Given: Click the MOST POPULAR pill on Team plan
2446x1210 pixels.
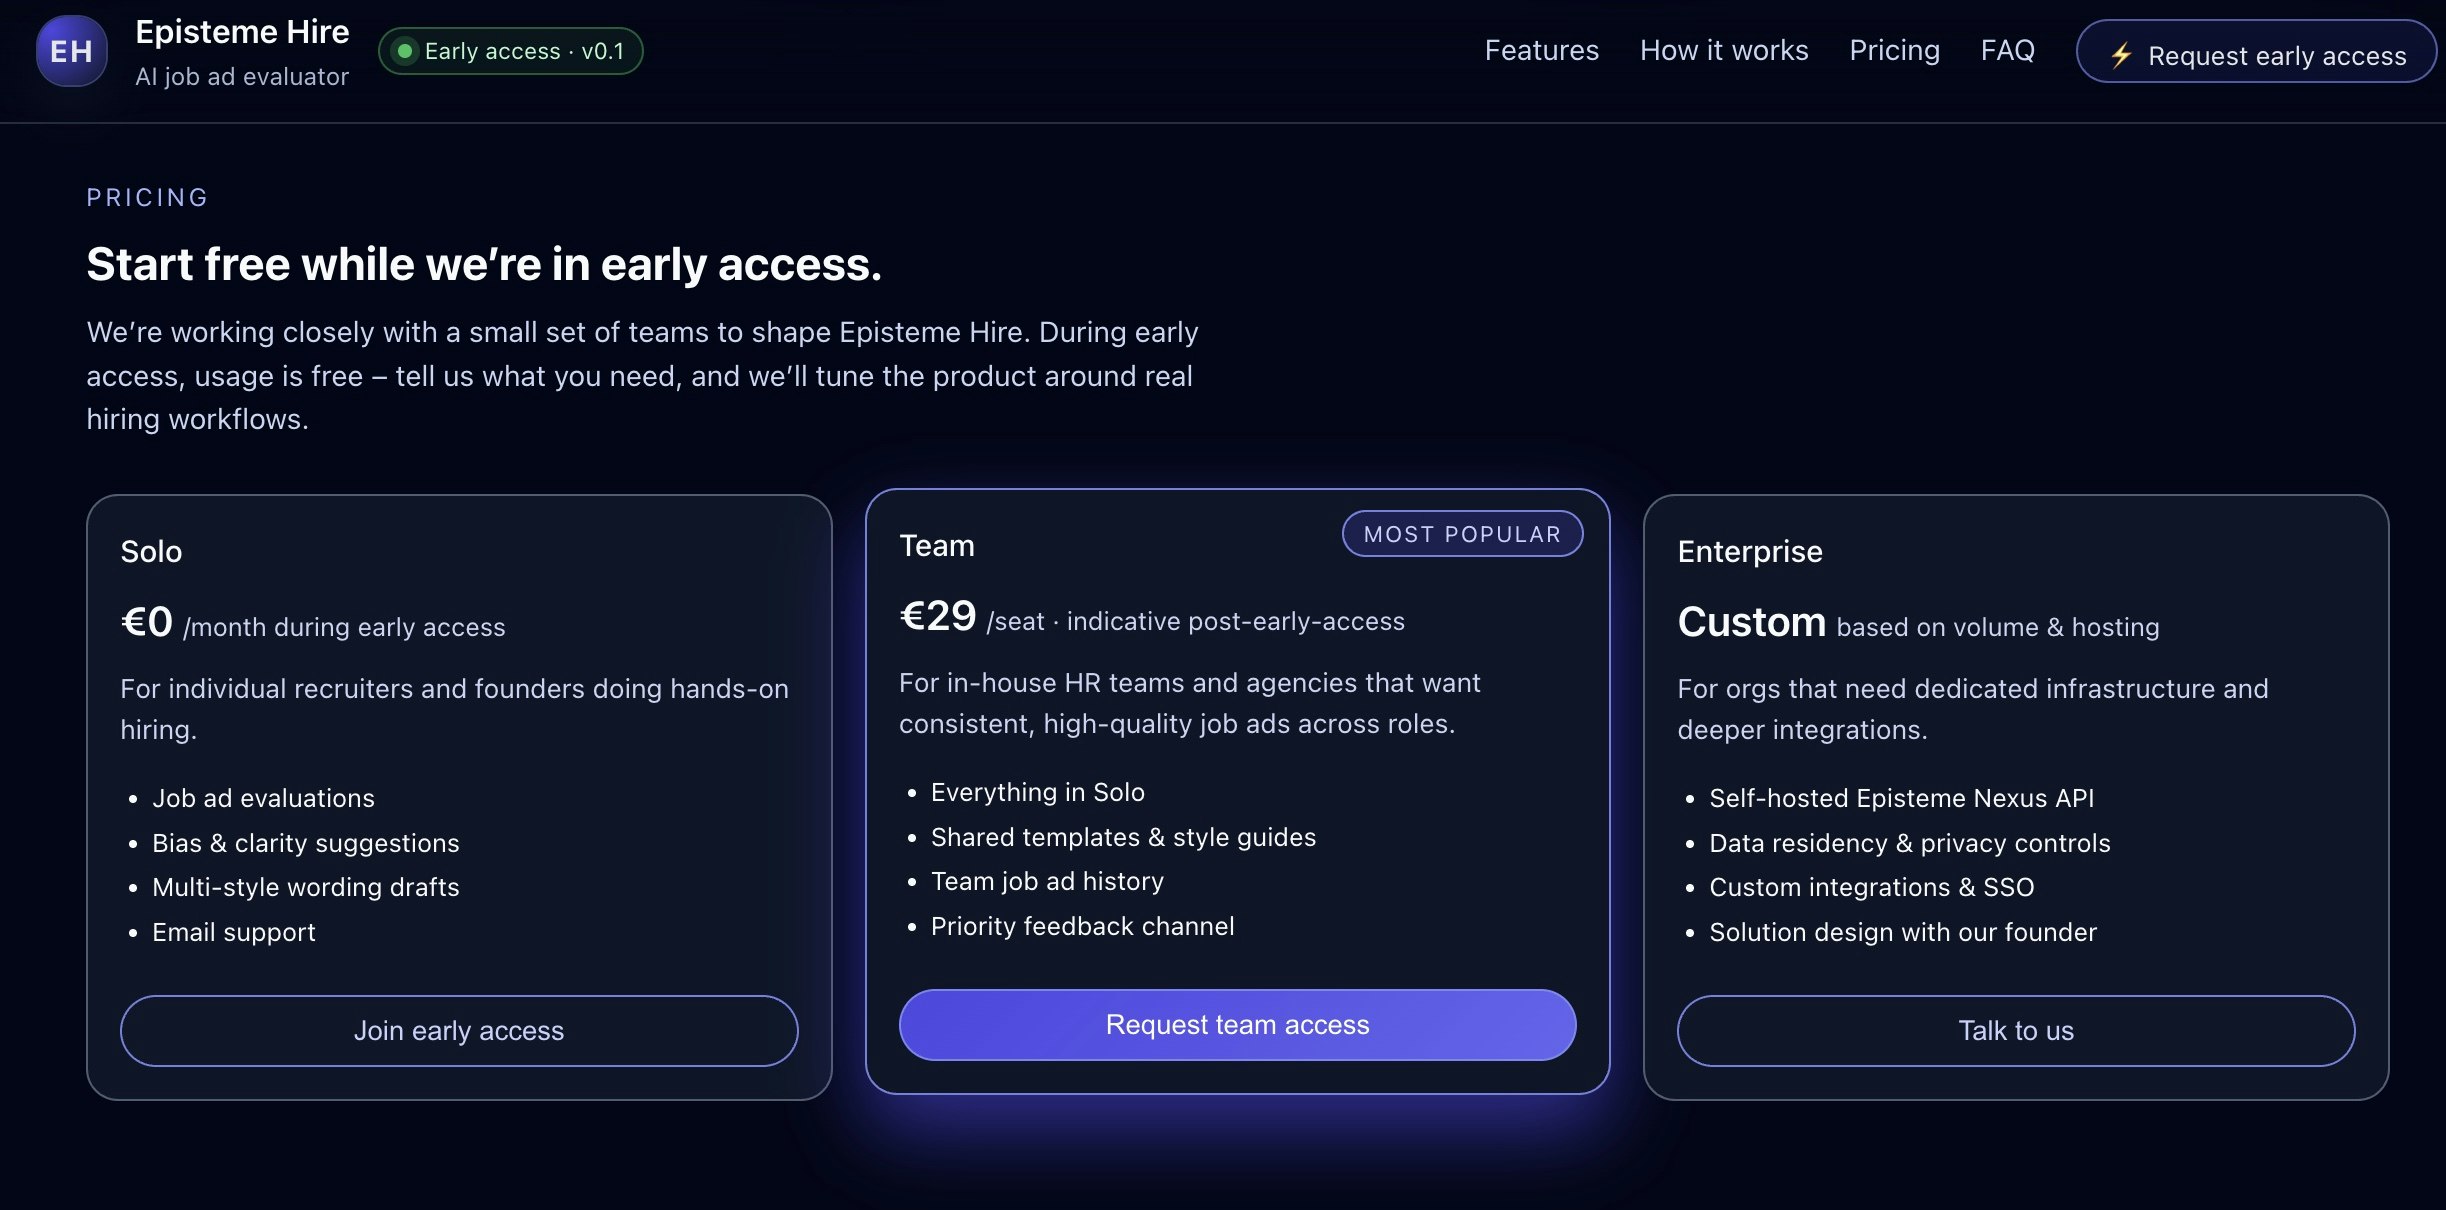Looking at the screenshot, I should click(1461, 533).
